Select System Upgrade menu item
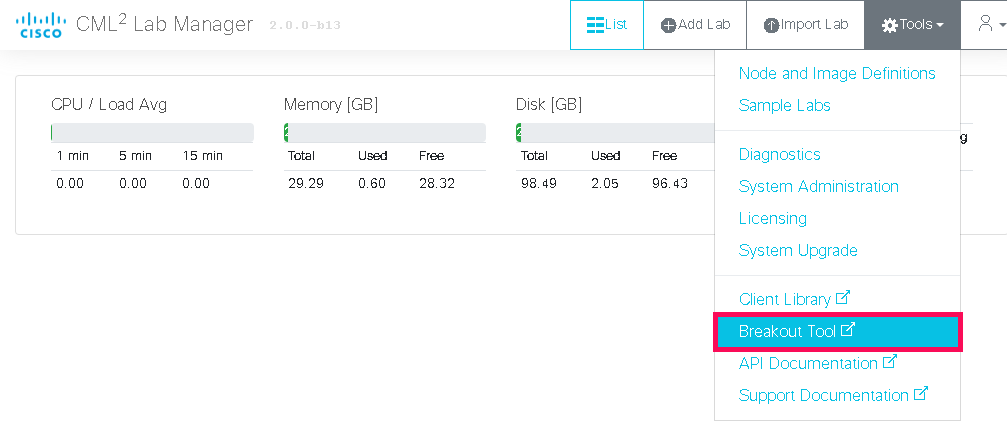 pos(798,250)
